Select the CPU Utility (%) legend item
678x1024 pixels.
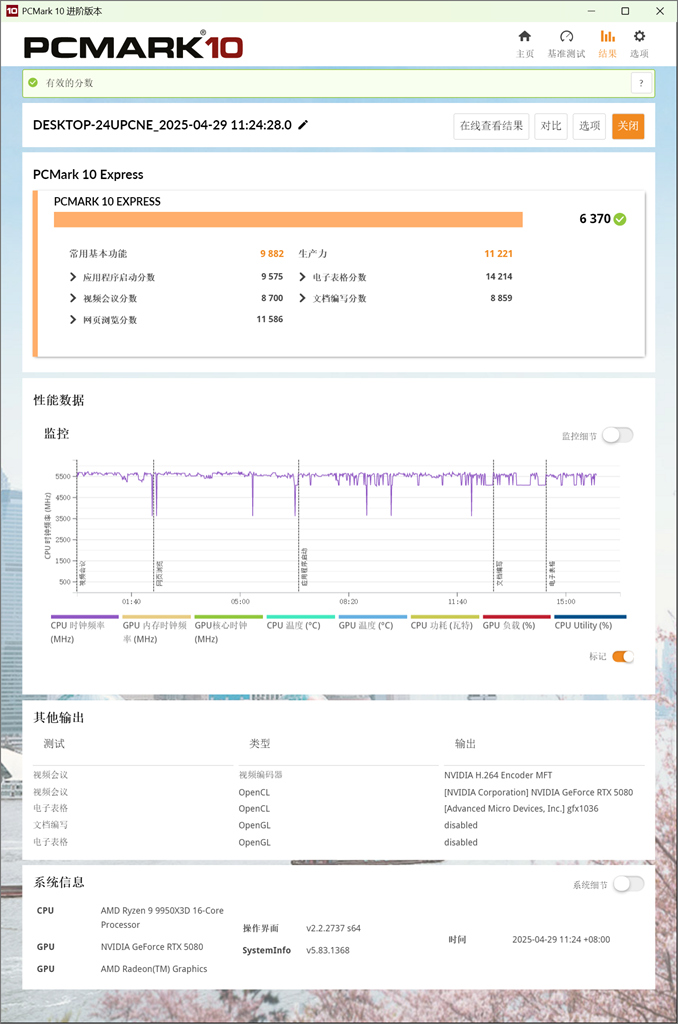click(589, 623)
